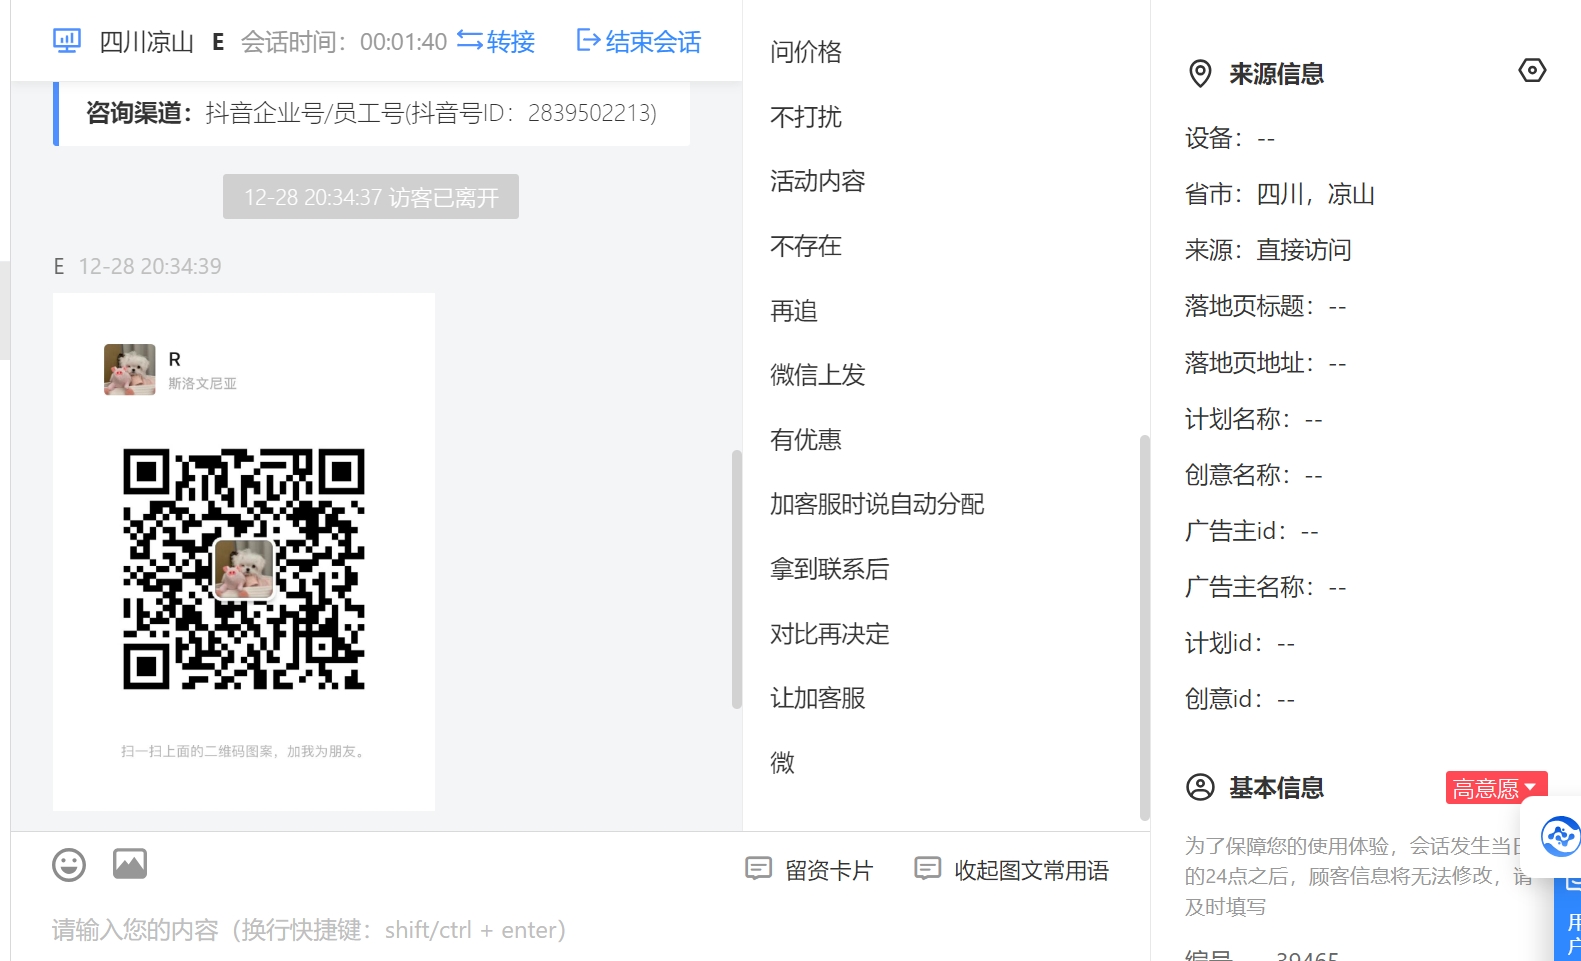
Task: Click the chat history scrollbar
Action: [737, 580]
